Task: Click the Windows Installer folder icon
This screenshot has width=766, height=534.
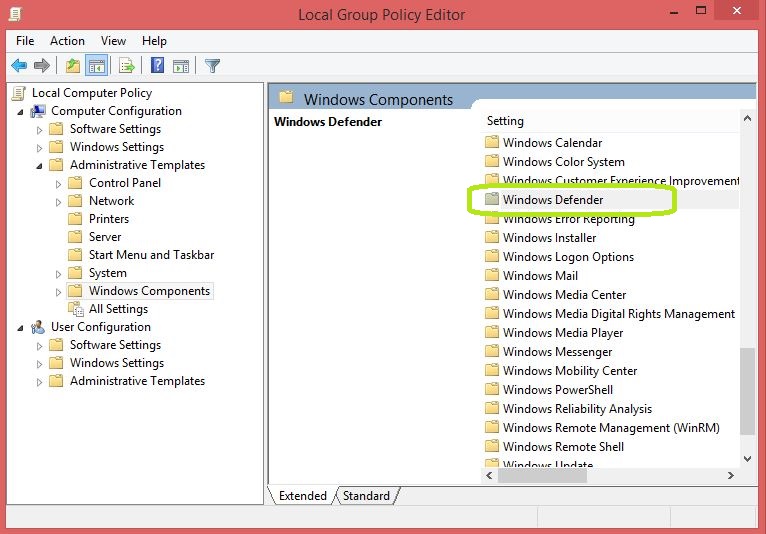Action: [492, 237]
